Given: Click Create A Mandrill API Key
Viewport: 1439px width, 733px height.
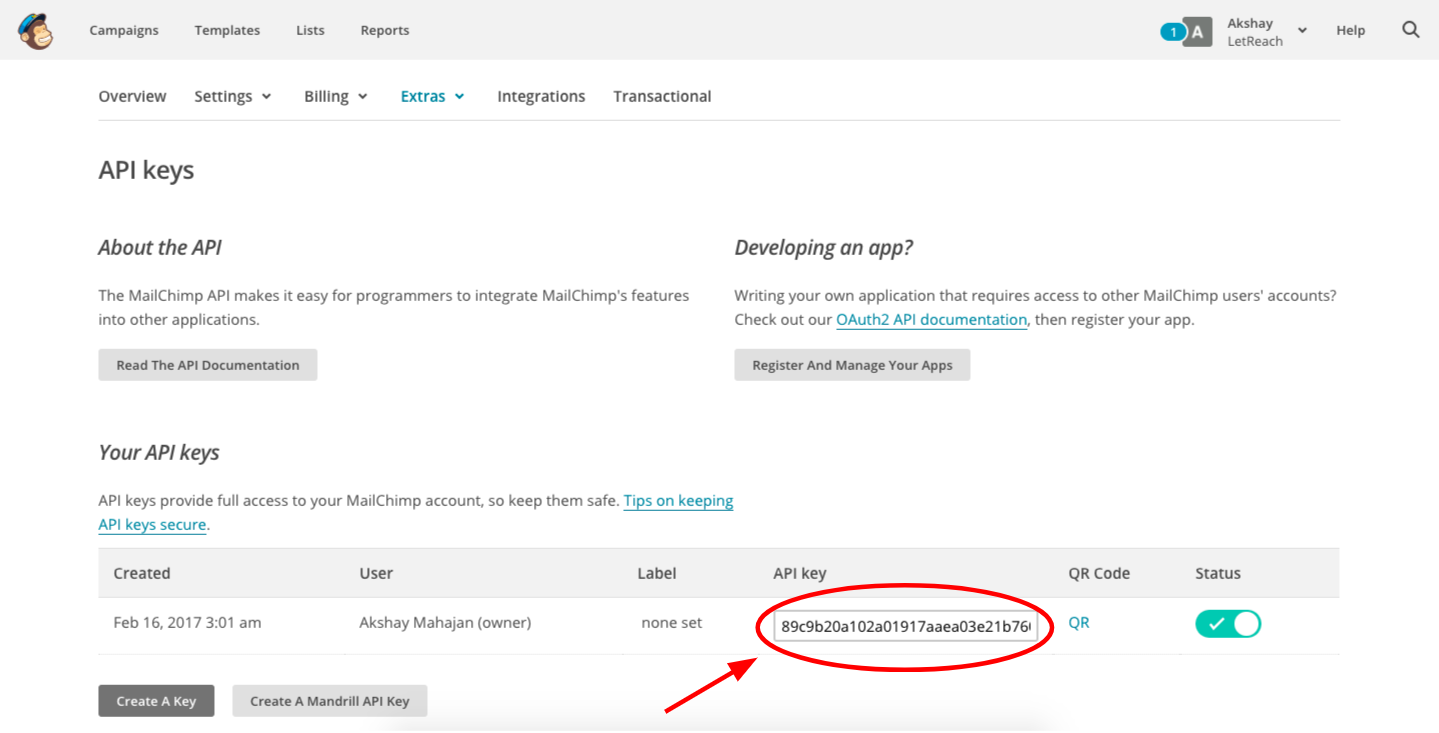Looking at the screenshot, I should tap(330, 701).
